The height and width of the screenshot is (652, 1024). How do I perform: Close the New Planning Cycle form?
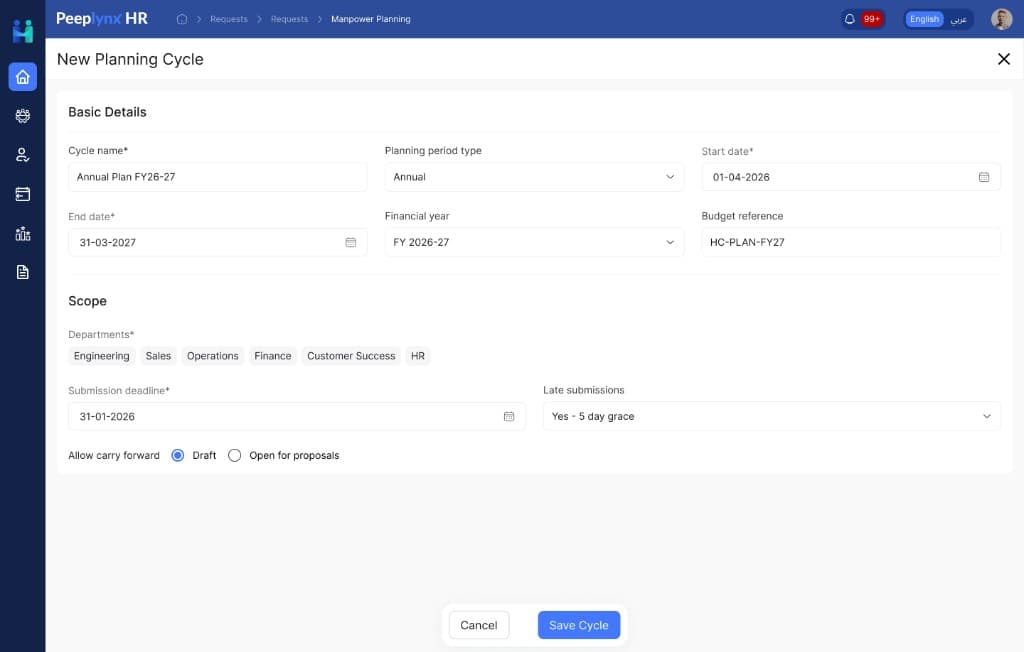pos(1004,59)
